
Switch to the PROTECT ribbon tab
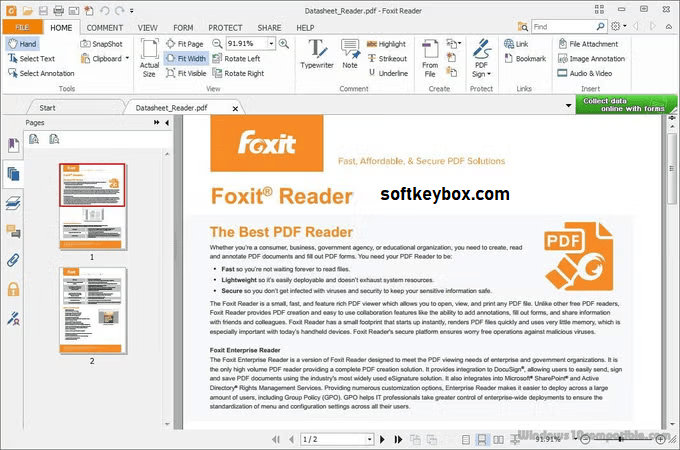pos(225,28)
